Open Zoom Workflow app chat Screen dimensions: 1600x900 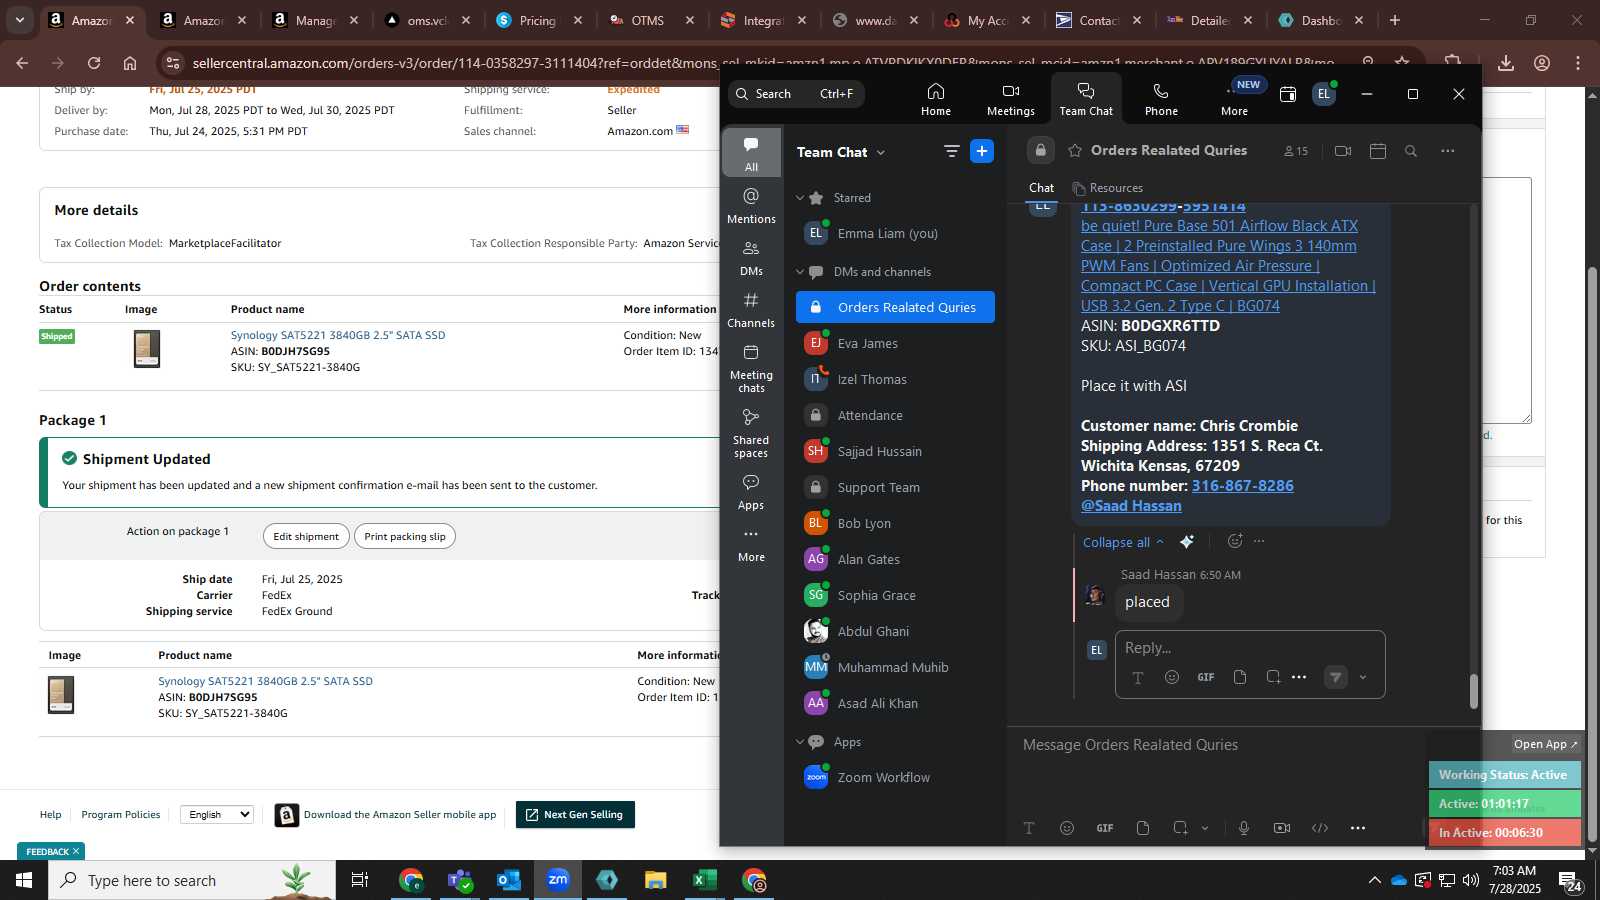(x=895, y=777)
